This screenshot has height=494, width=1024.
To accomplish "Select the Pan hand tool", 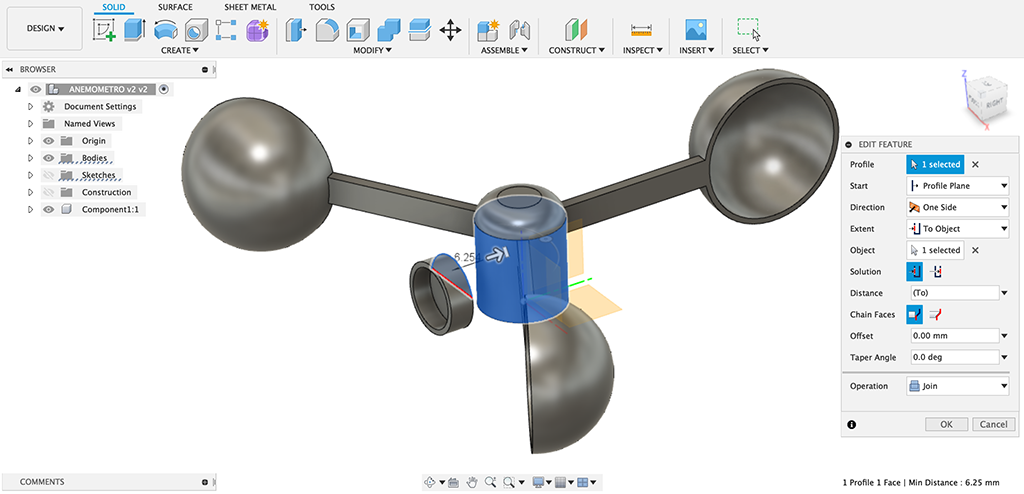I will 473,482.
